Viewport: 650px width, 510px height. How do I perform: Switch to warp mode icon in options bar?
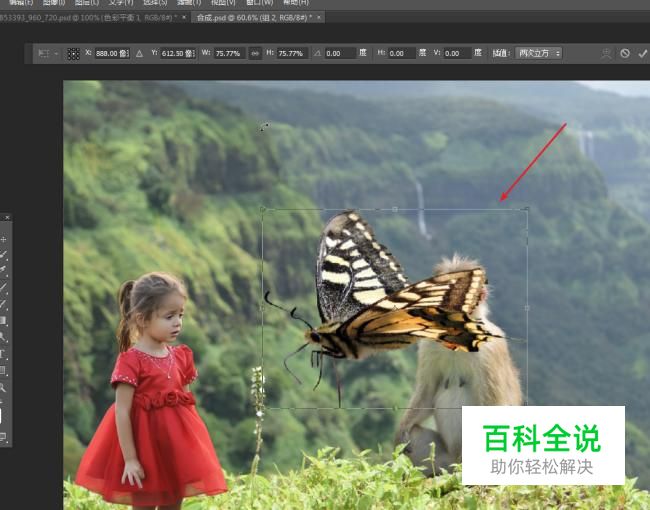point(606,53)
